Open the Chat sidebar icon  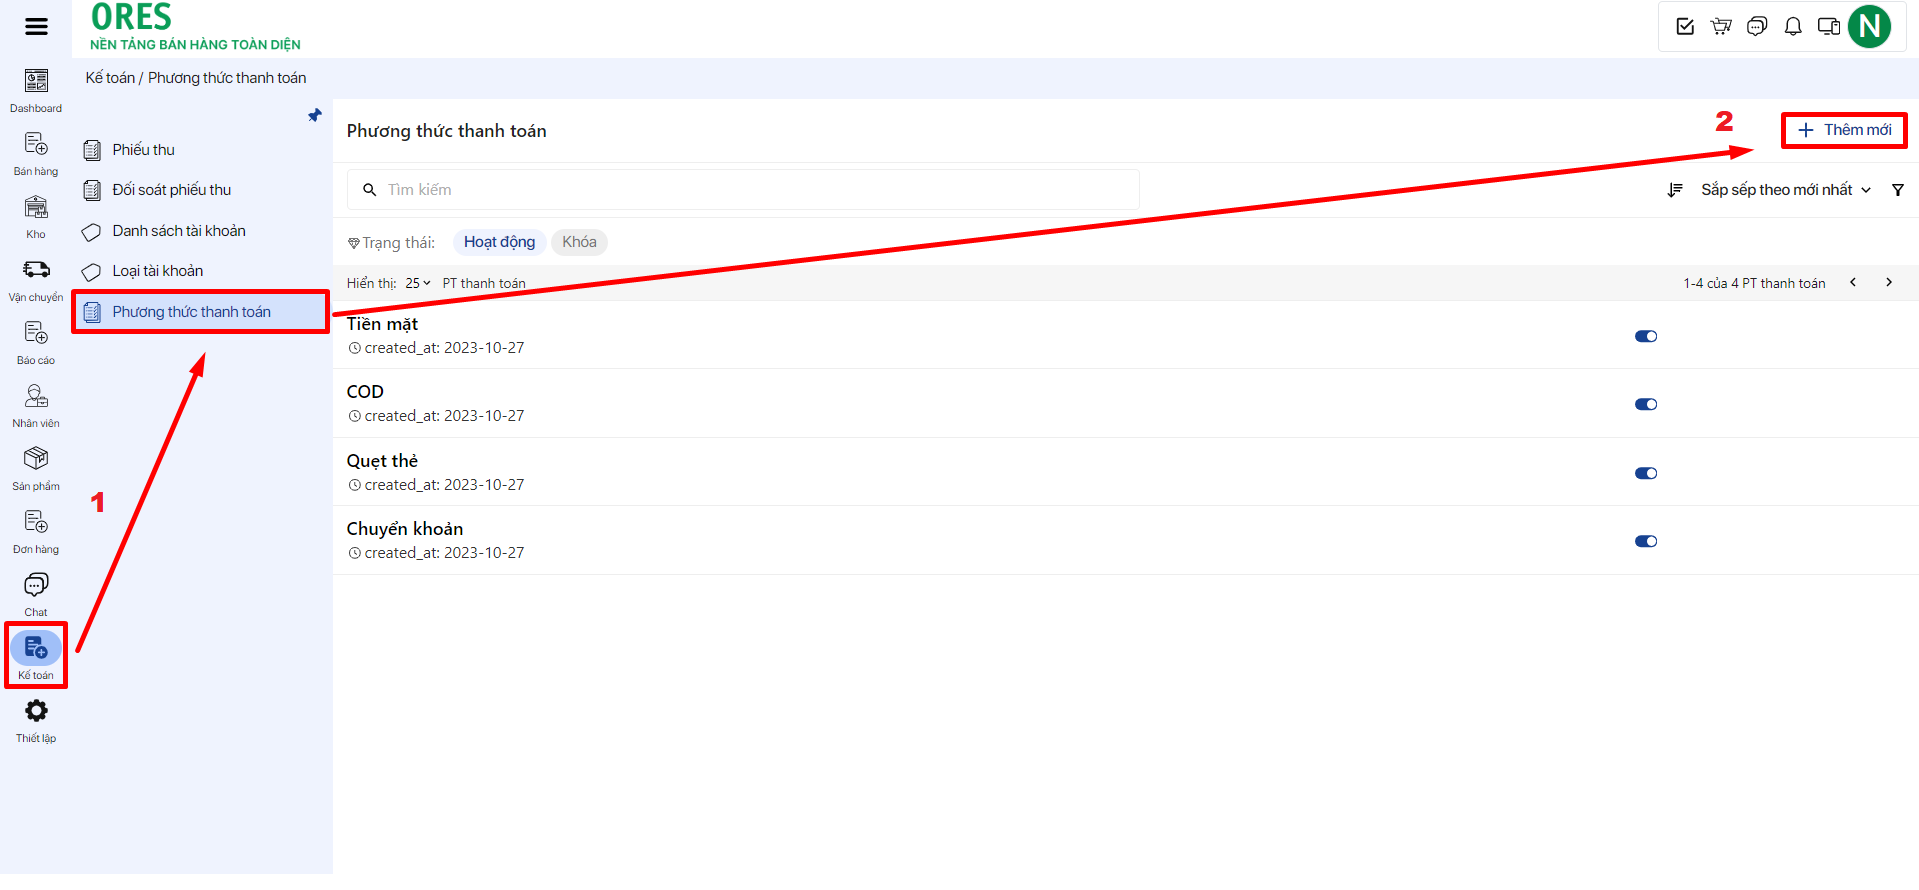[x=36, y=585]
